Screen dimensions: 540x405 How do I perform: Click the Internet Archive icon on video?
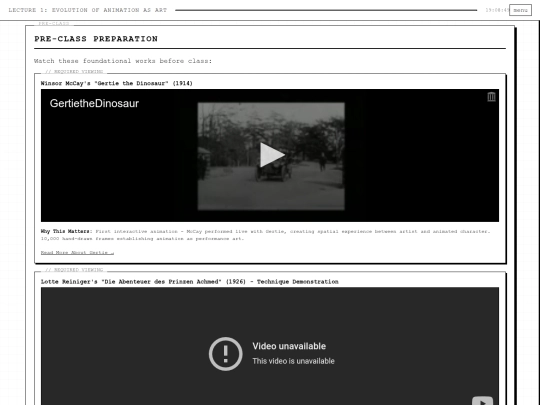click(491, 97)
